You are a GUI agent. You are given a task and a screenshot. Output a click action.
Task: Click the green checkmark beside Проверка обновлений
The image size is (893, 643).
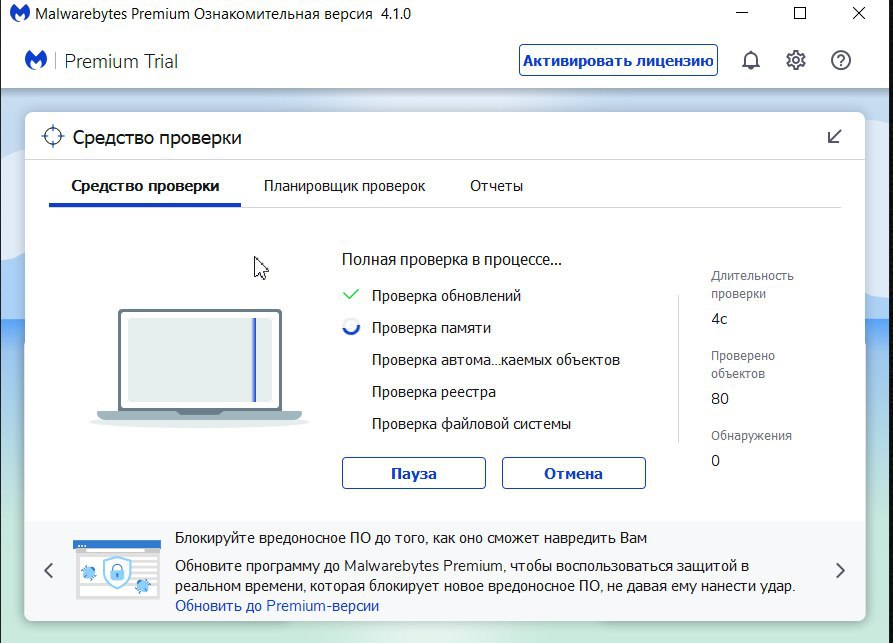351,295
